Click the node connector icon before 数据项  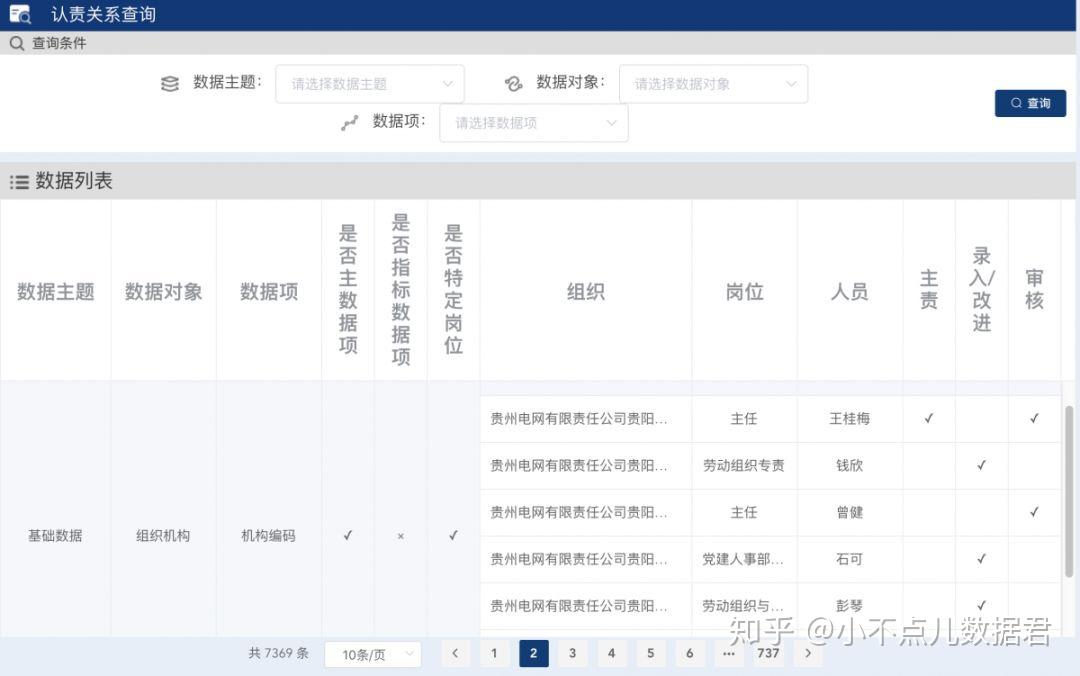348,122
